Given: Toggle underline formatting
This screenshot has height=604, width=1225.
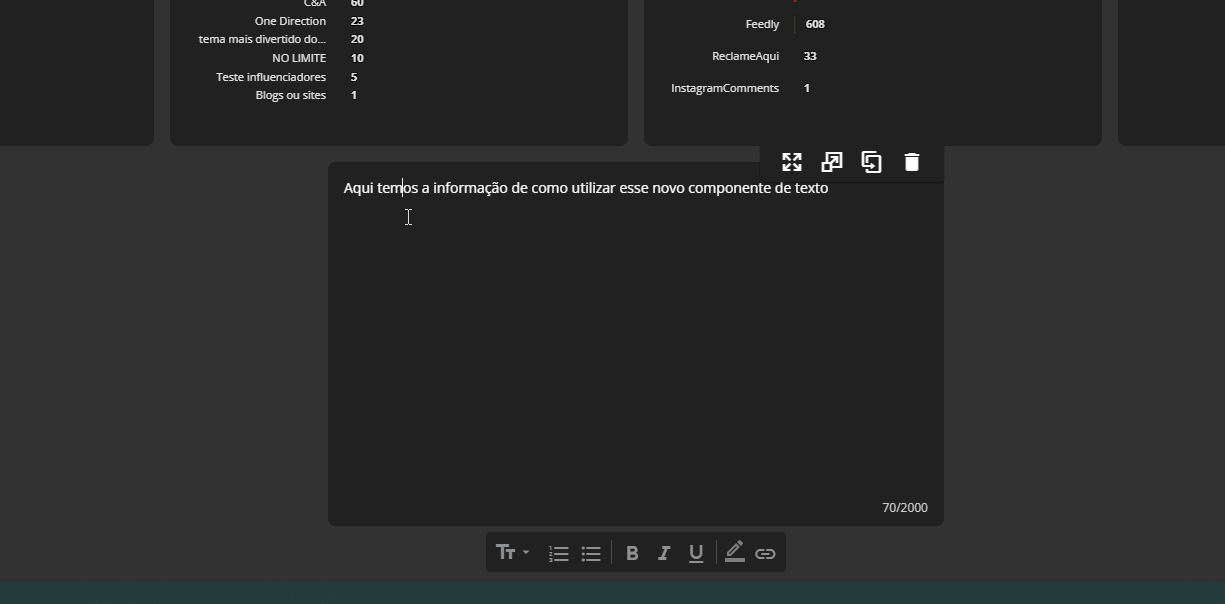Looking at the screenshot, I should click(696, 553).
